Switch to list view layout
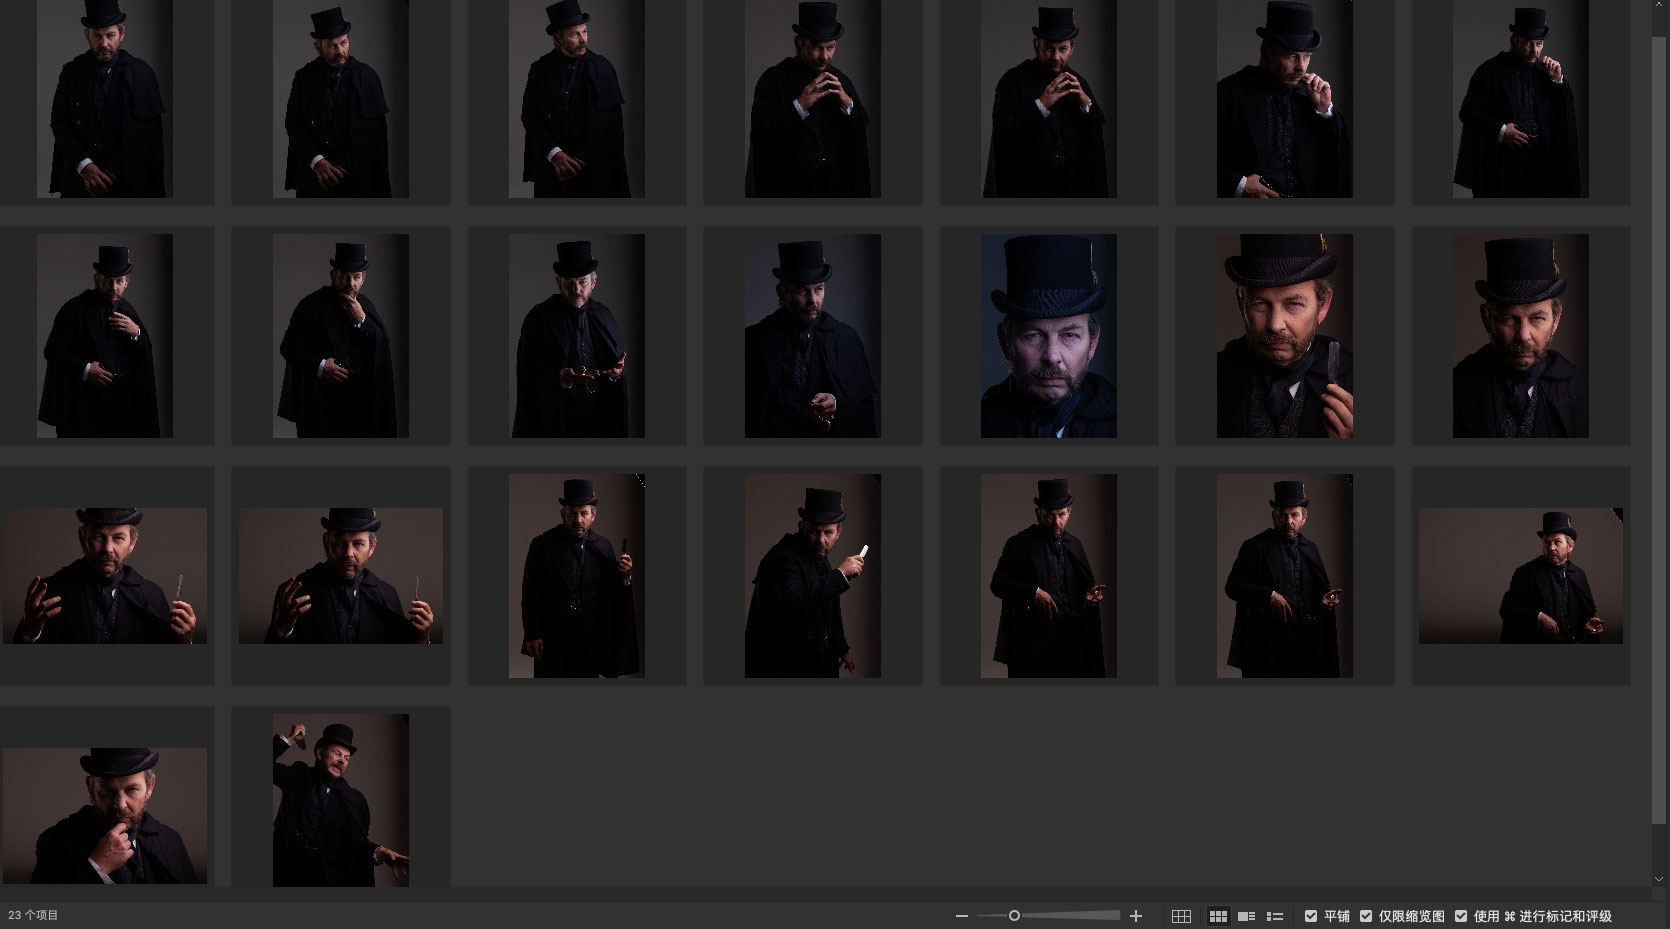The width and height of the screenshot is (1670, 929). [1275, 916]
